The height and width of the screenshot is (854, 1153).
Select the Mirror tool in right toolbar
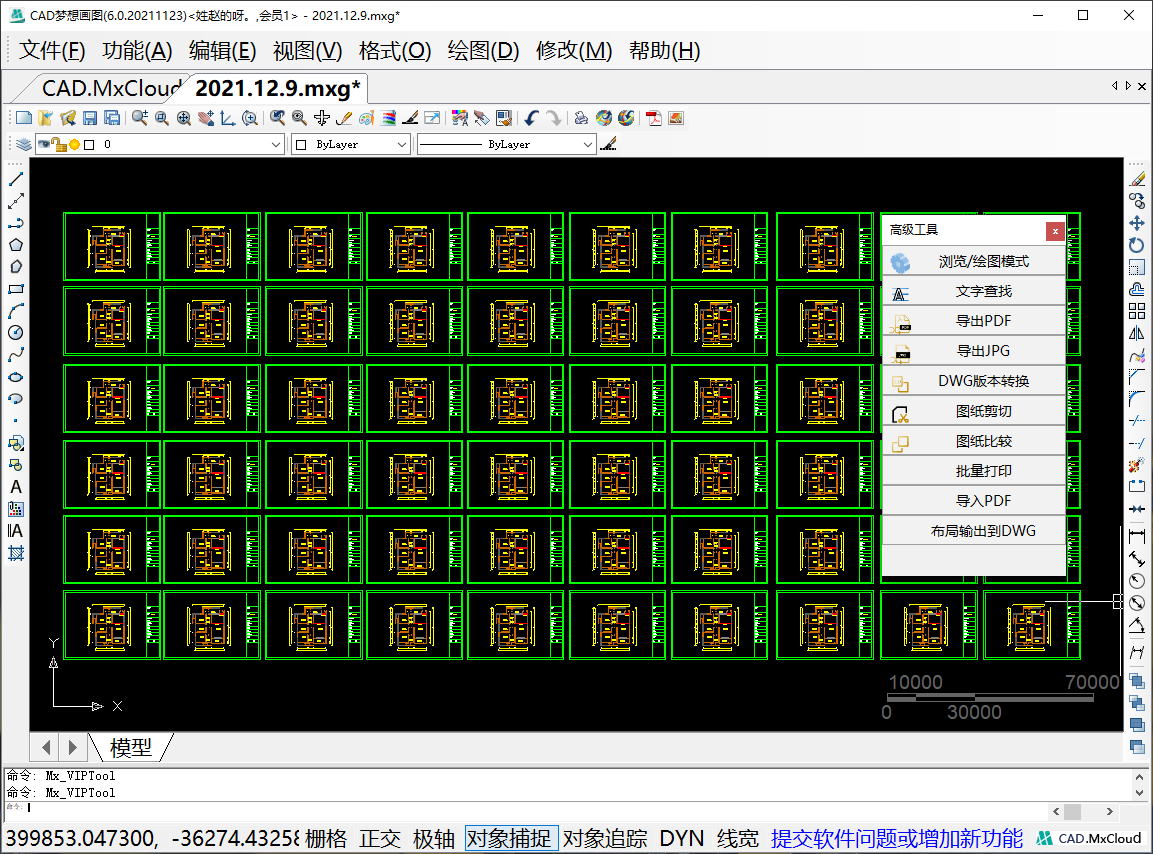[1137, 333]
